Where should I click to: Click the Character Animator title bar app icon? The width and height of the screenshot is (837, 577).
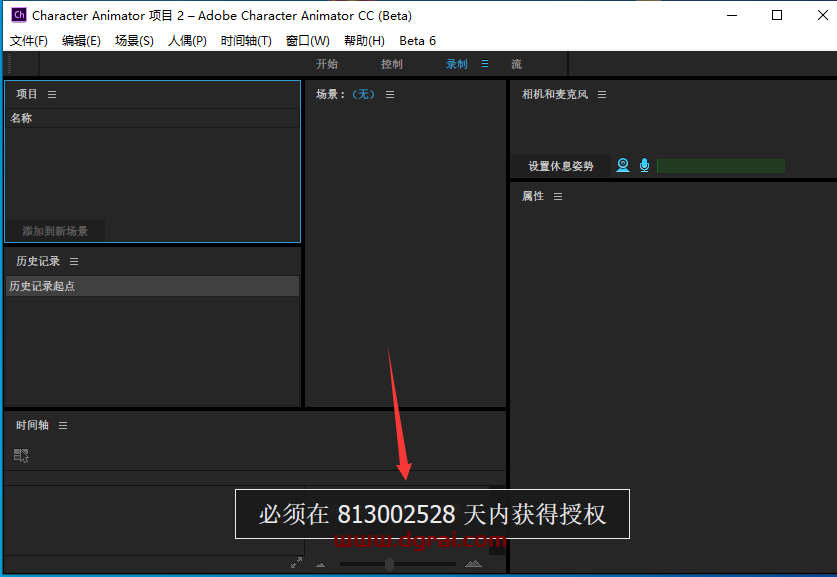pos(19,15)
